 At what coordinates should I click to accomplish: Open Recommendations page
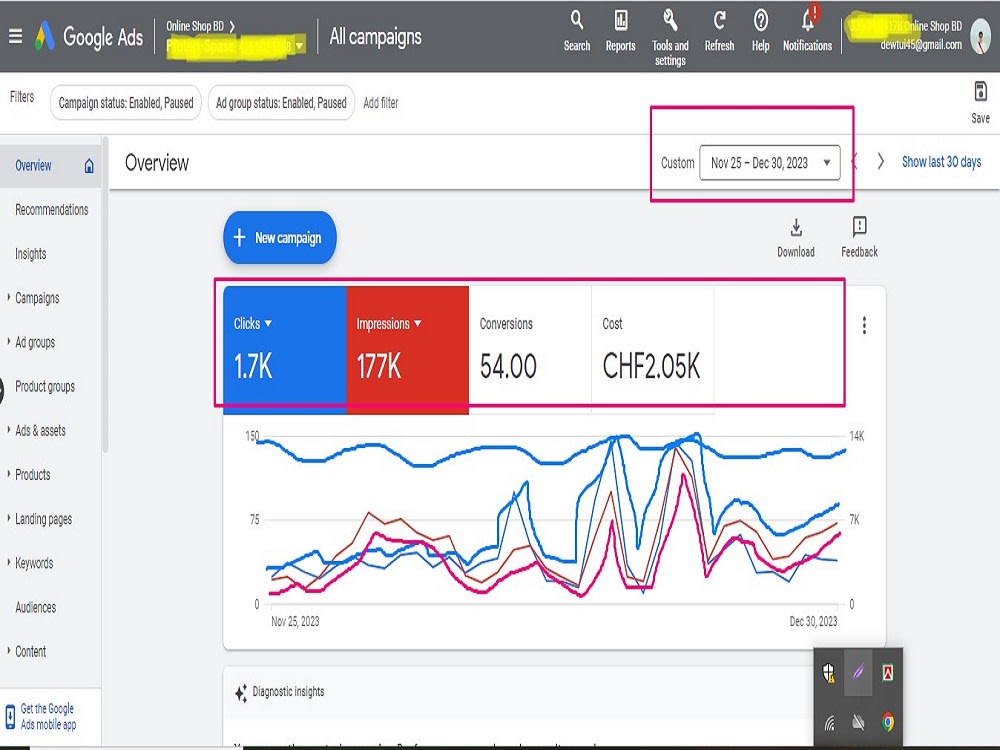point(52,210)
